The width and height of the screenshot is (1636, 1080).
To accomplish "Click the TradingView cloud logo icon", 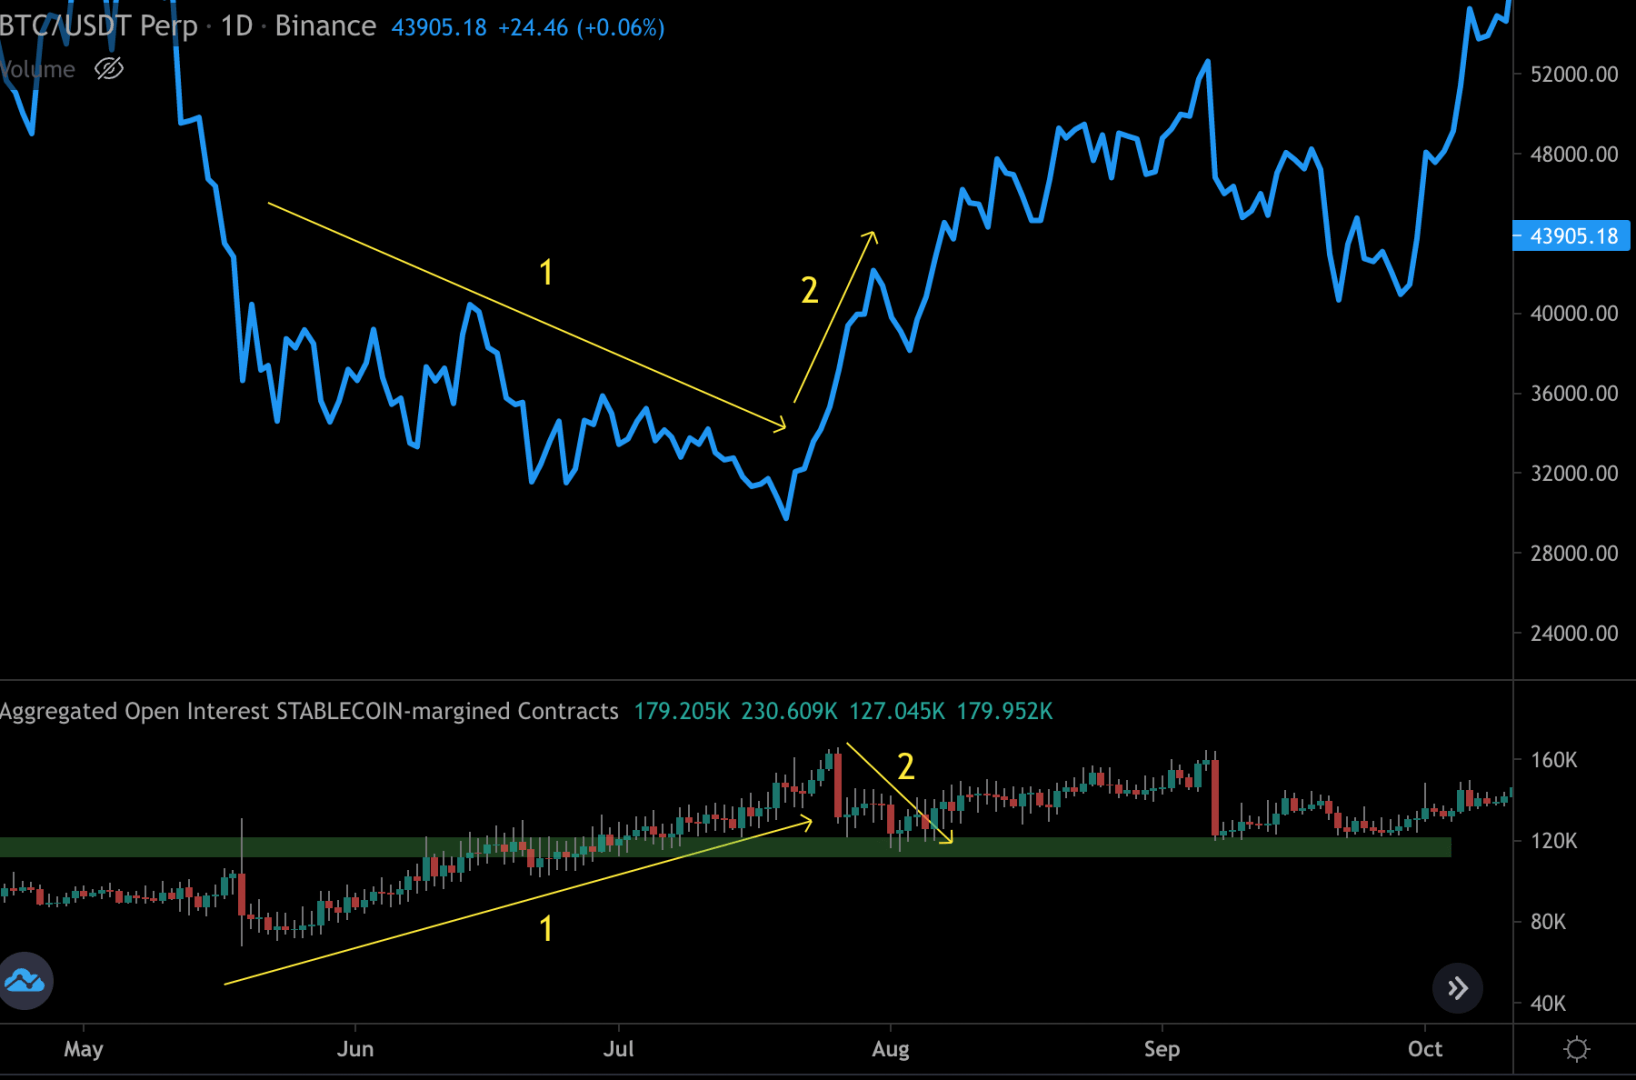I will point(25,981).
